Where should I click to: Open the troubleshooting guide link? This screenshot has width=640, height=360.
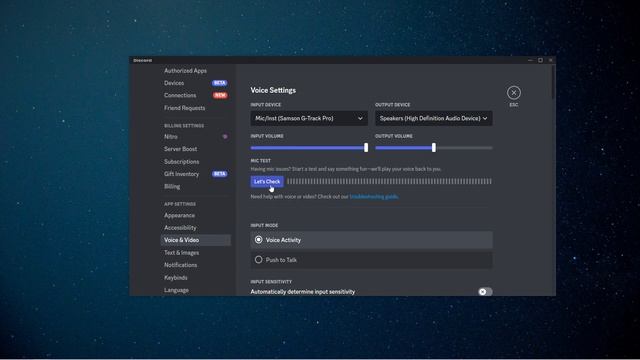374,197
